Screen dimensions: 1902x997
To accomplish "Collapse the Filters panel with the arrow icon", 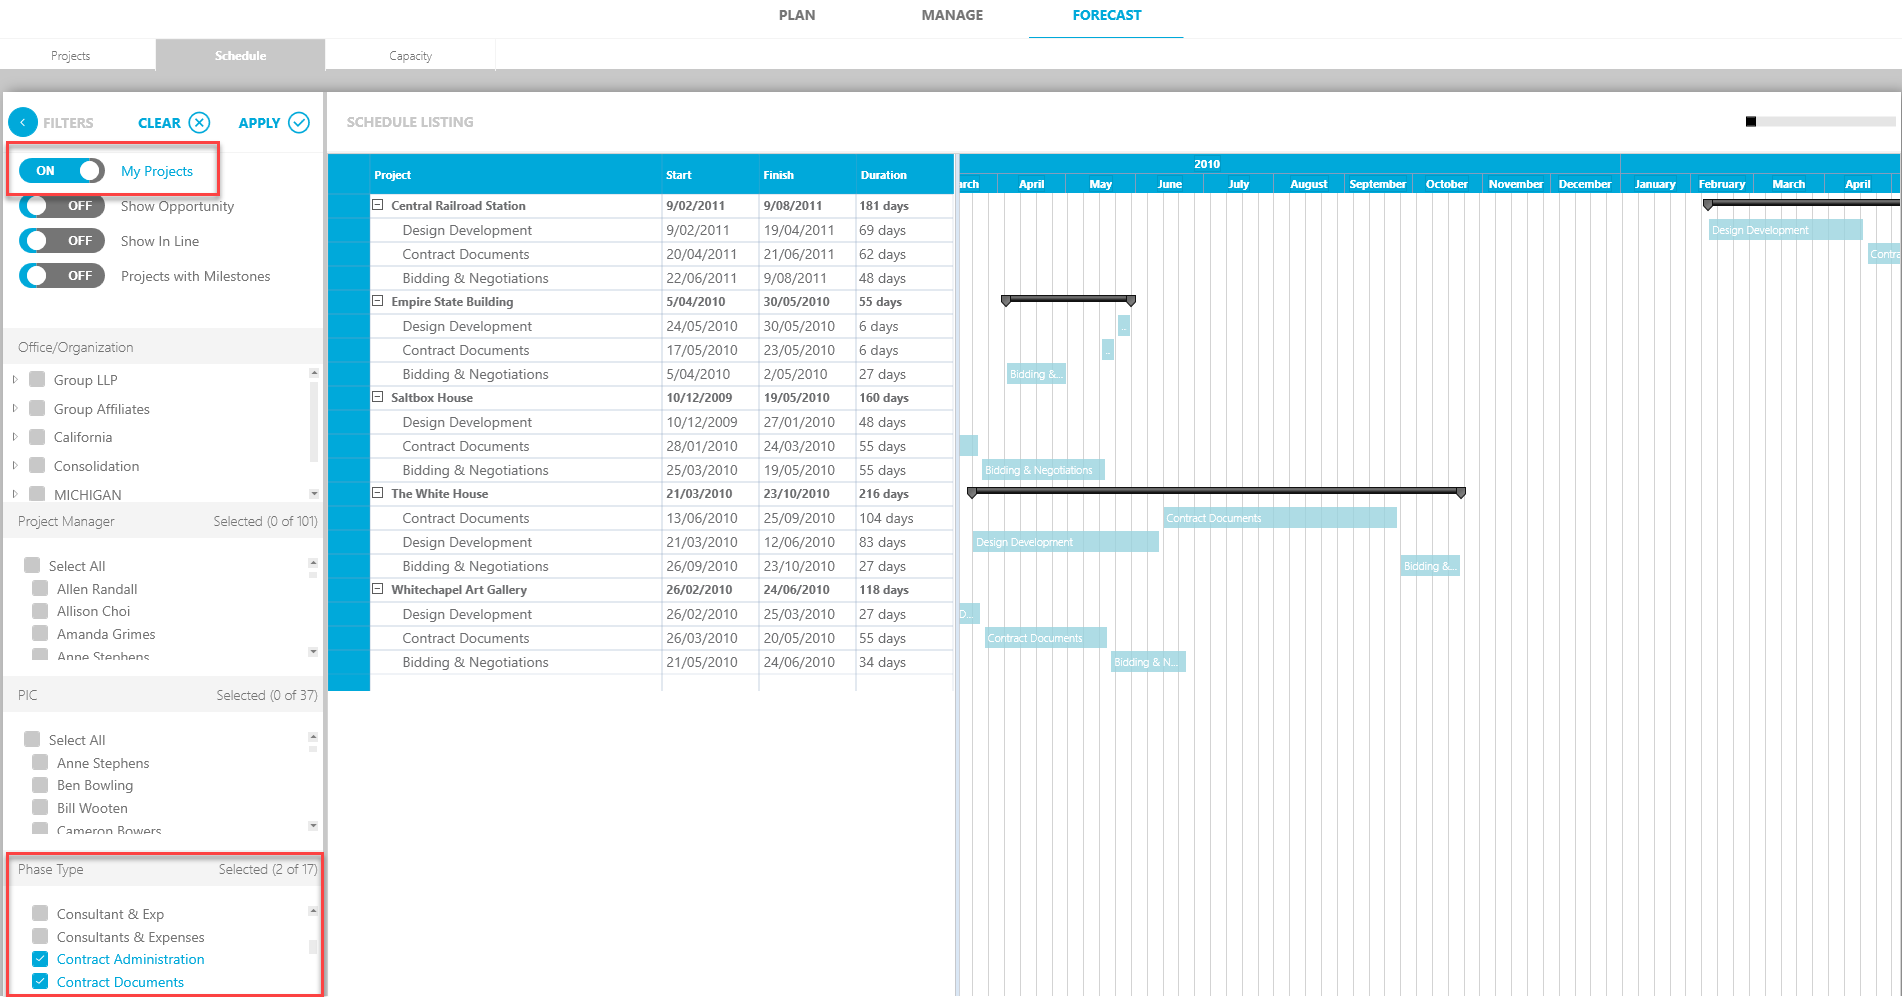I will click(22, 121).
